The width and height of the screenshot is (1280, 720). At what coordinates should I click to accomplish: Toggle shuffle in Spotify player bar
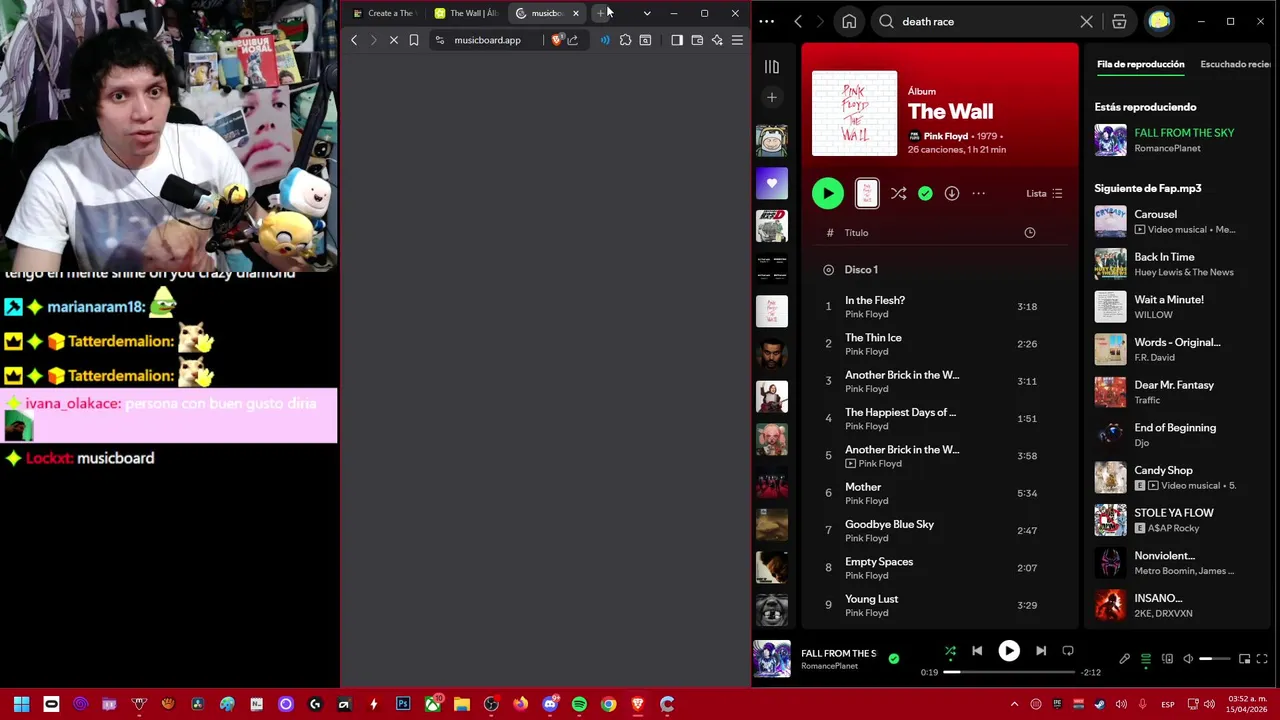pyautogui.click(x=950, y=651)
